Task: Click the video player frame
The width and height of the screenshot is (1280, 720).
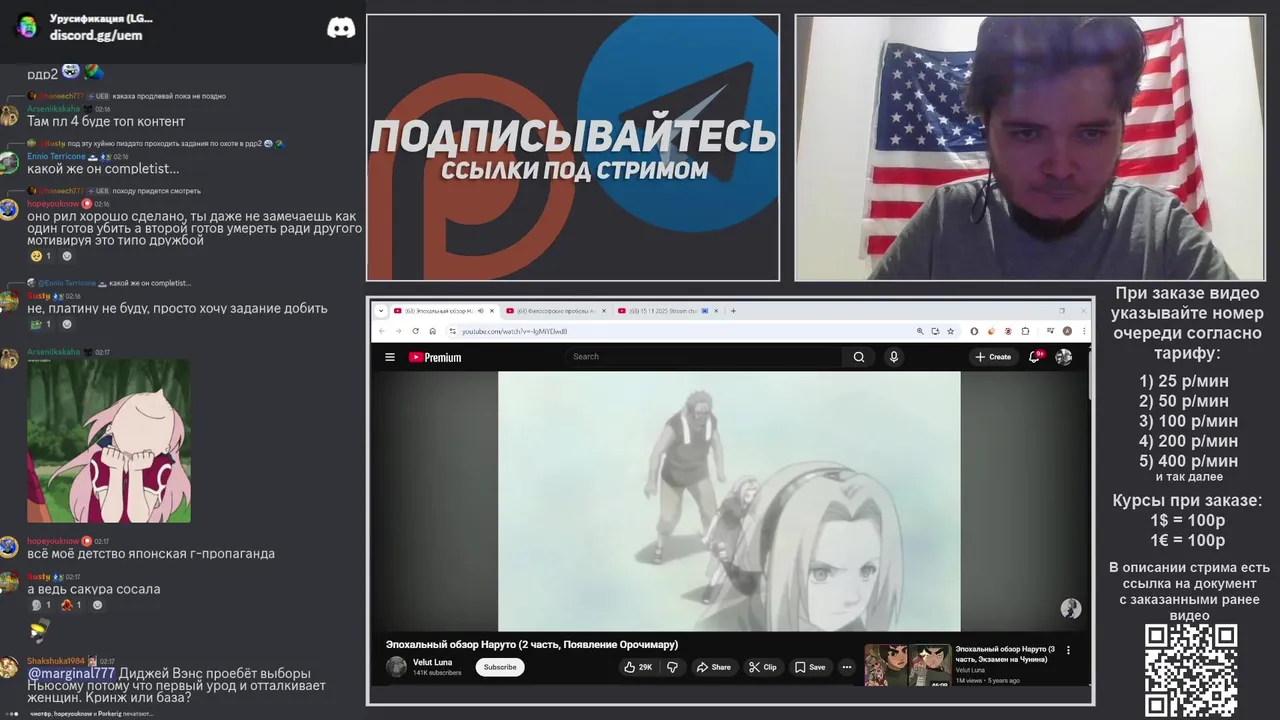Action: (729, 501)
